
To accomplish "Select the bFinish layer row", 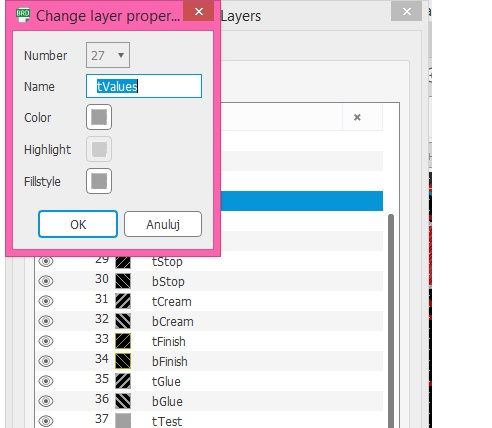I will click(209, 361).
